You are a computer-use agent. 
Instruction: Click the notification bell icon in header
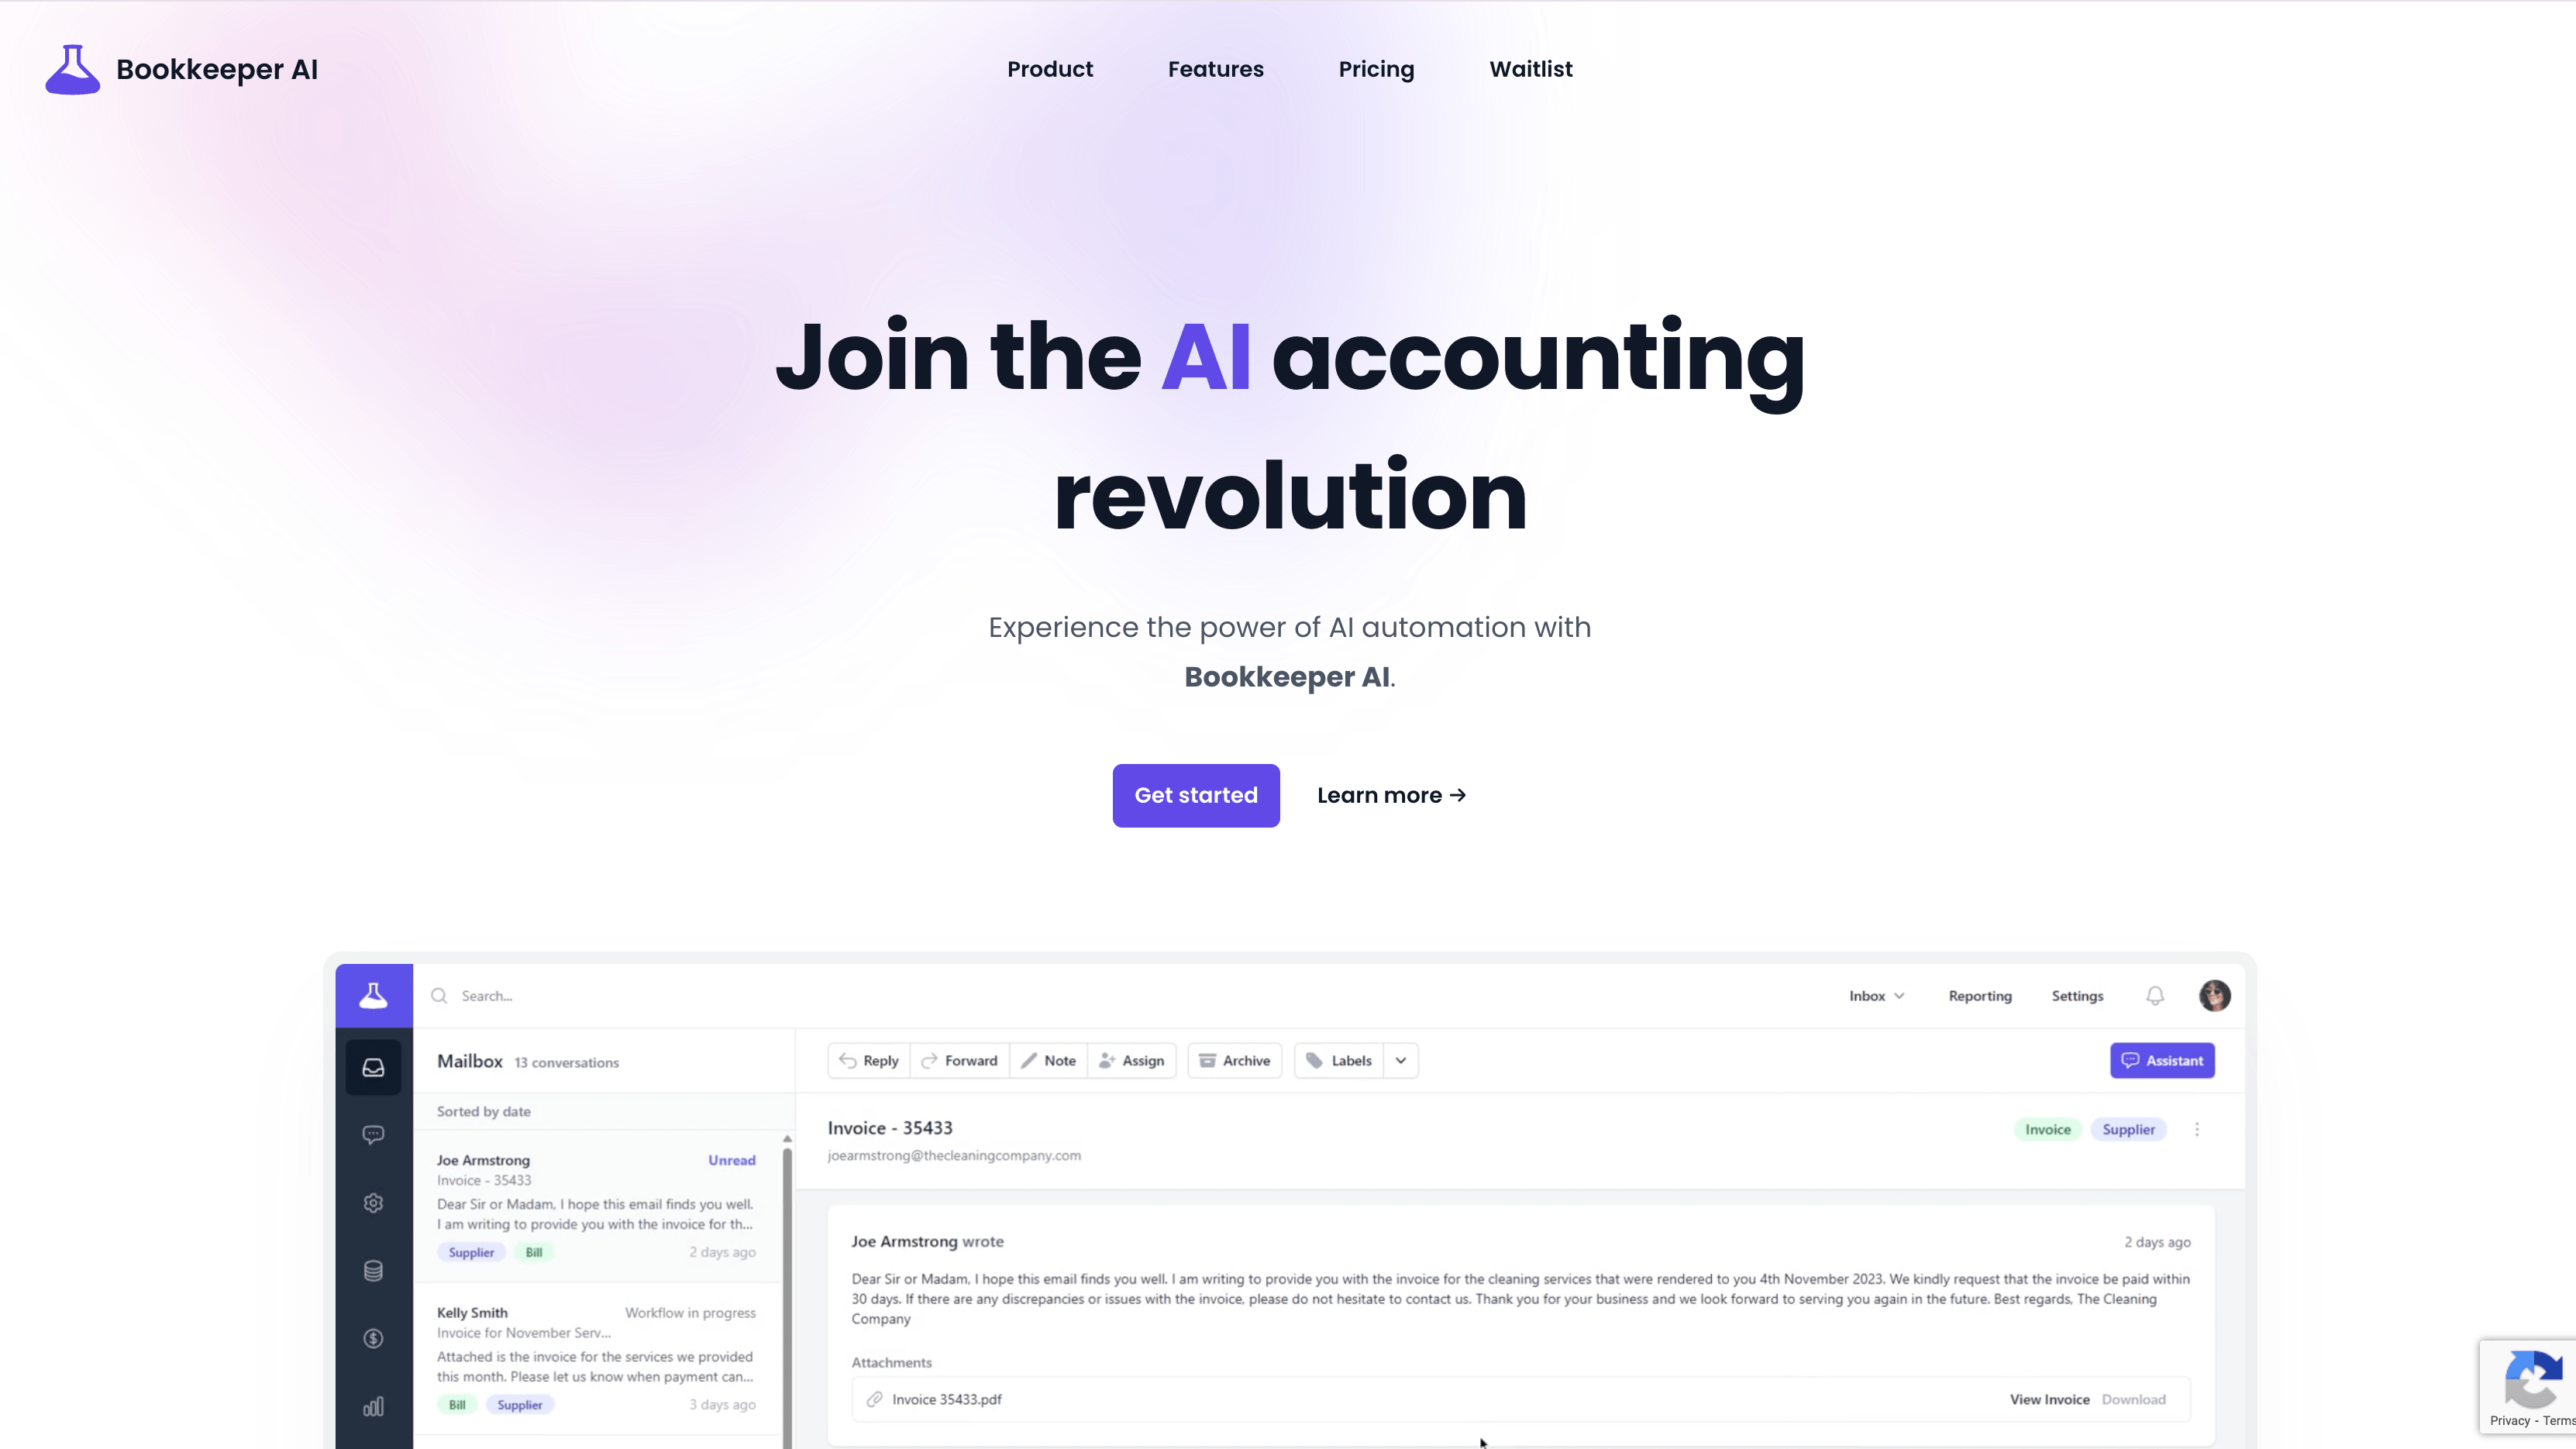[x=2157, y=996]
